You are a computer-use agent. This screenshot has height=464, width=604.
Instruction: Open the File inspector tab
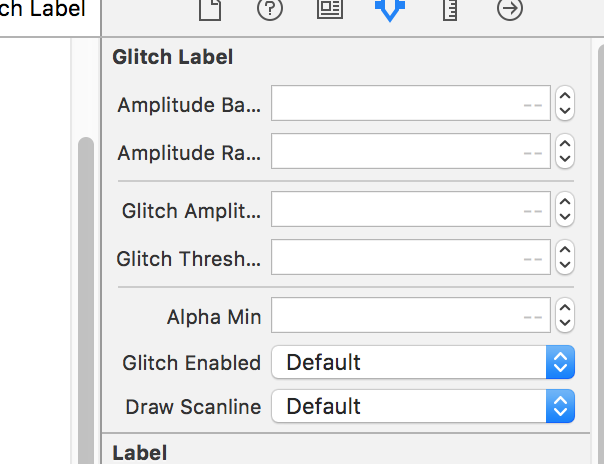pyautogui.click(x=210, y=9)
